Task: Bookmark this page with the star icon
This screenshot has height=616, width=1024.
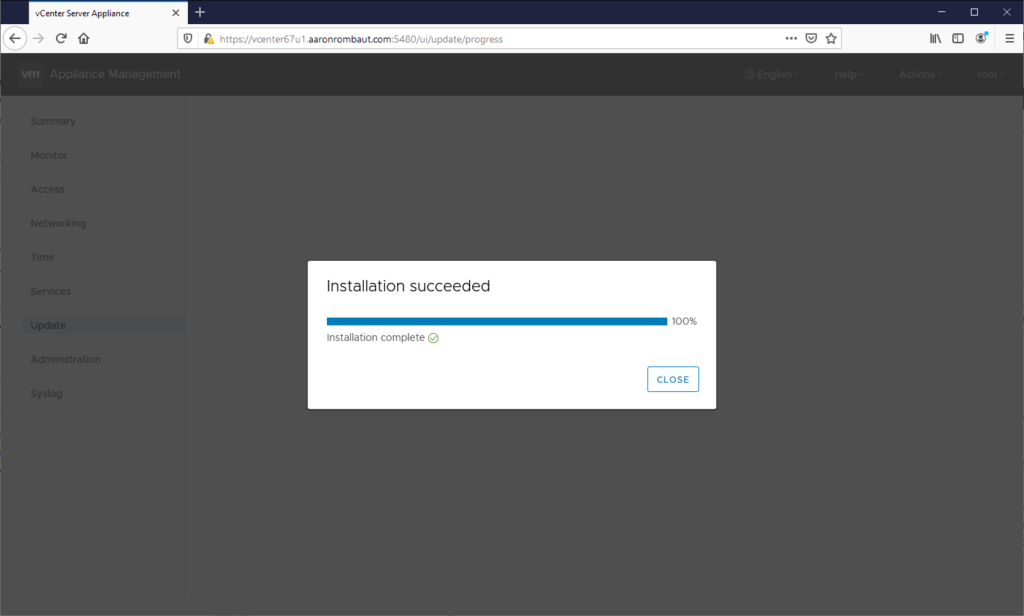Action: [x=831, y=38]
